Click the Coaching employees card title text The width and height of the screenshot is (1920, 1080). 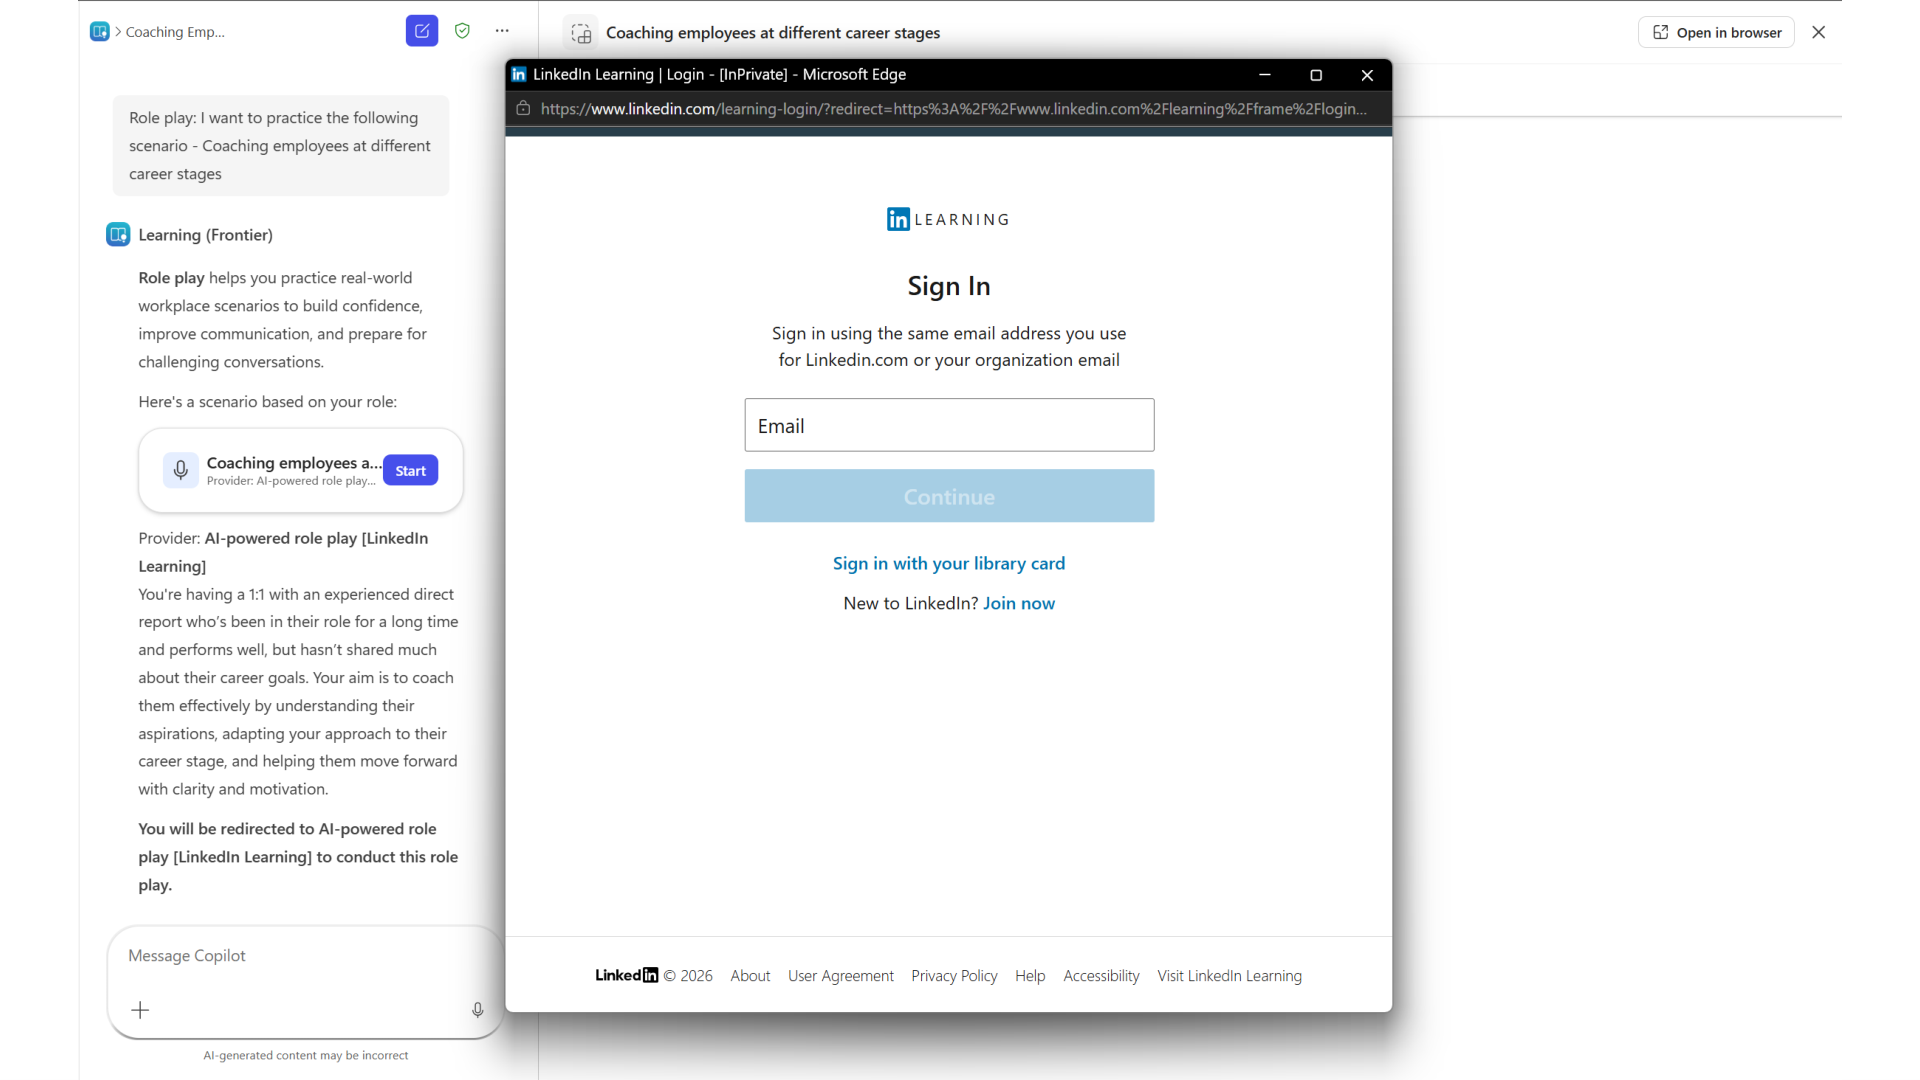293,462
